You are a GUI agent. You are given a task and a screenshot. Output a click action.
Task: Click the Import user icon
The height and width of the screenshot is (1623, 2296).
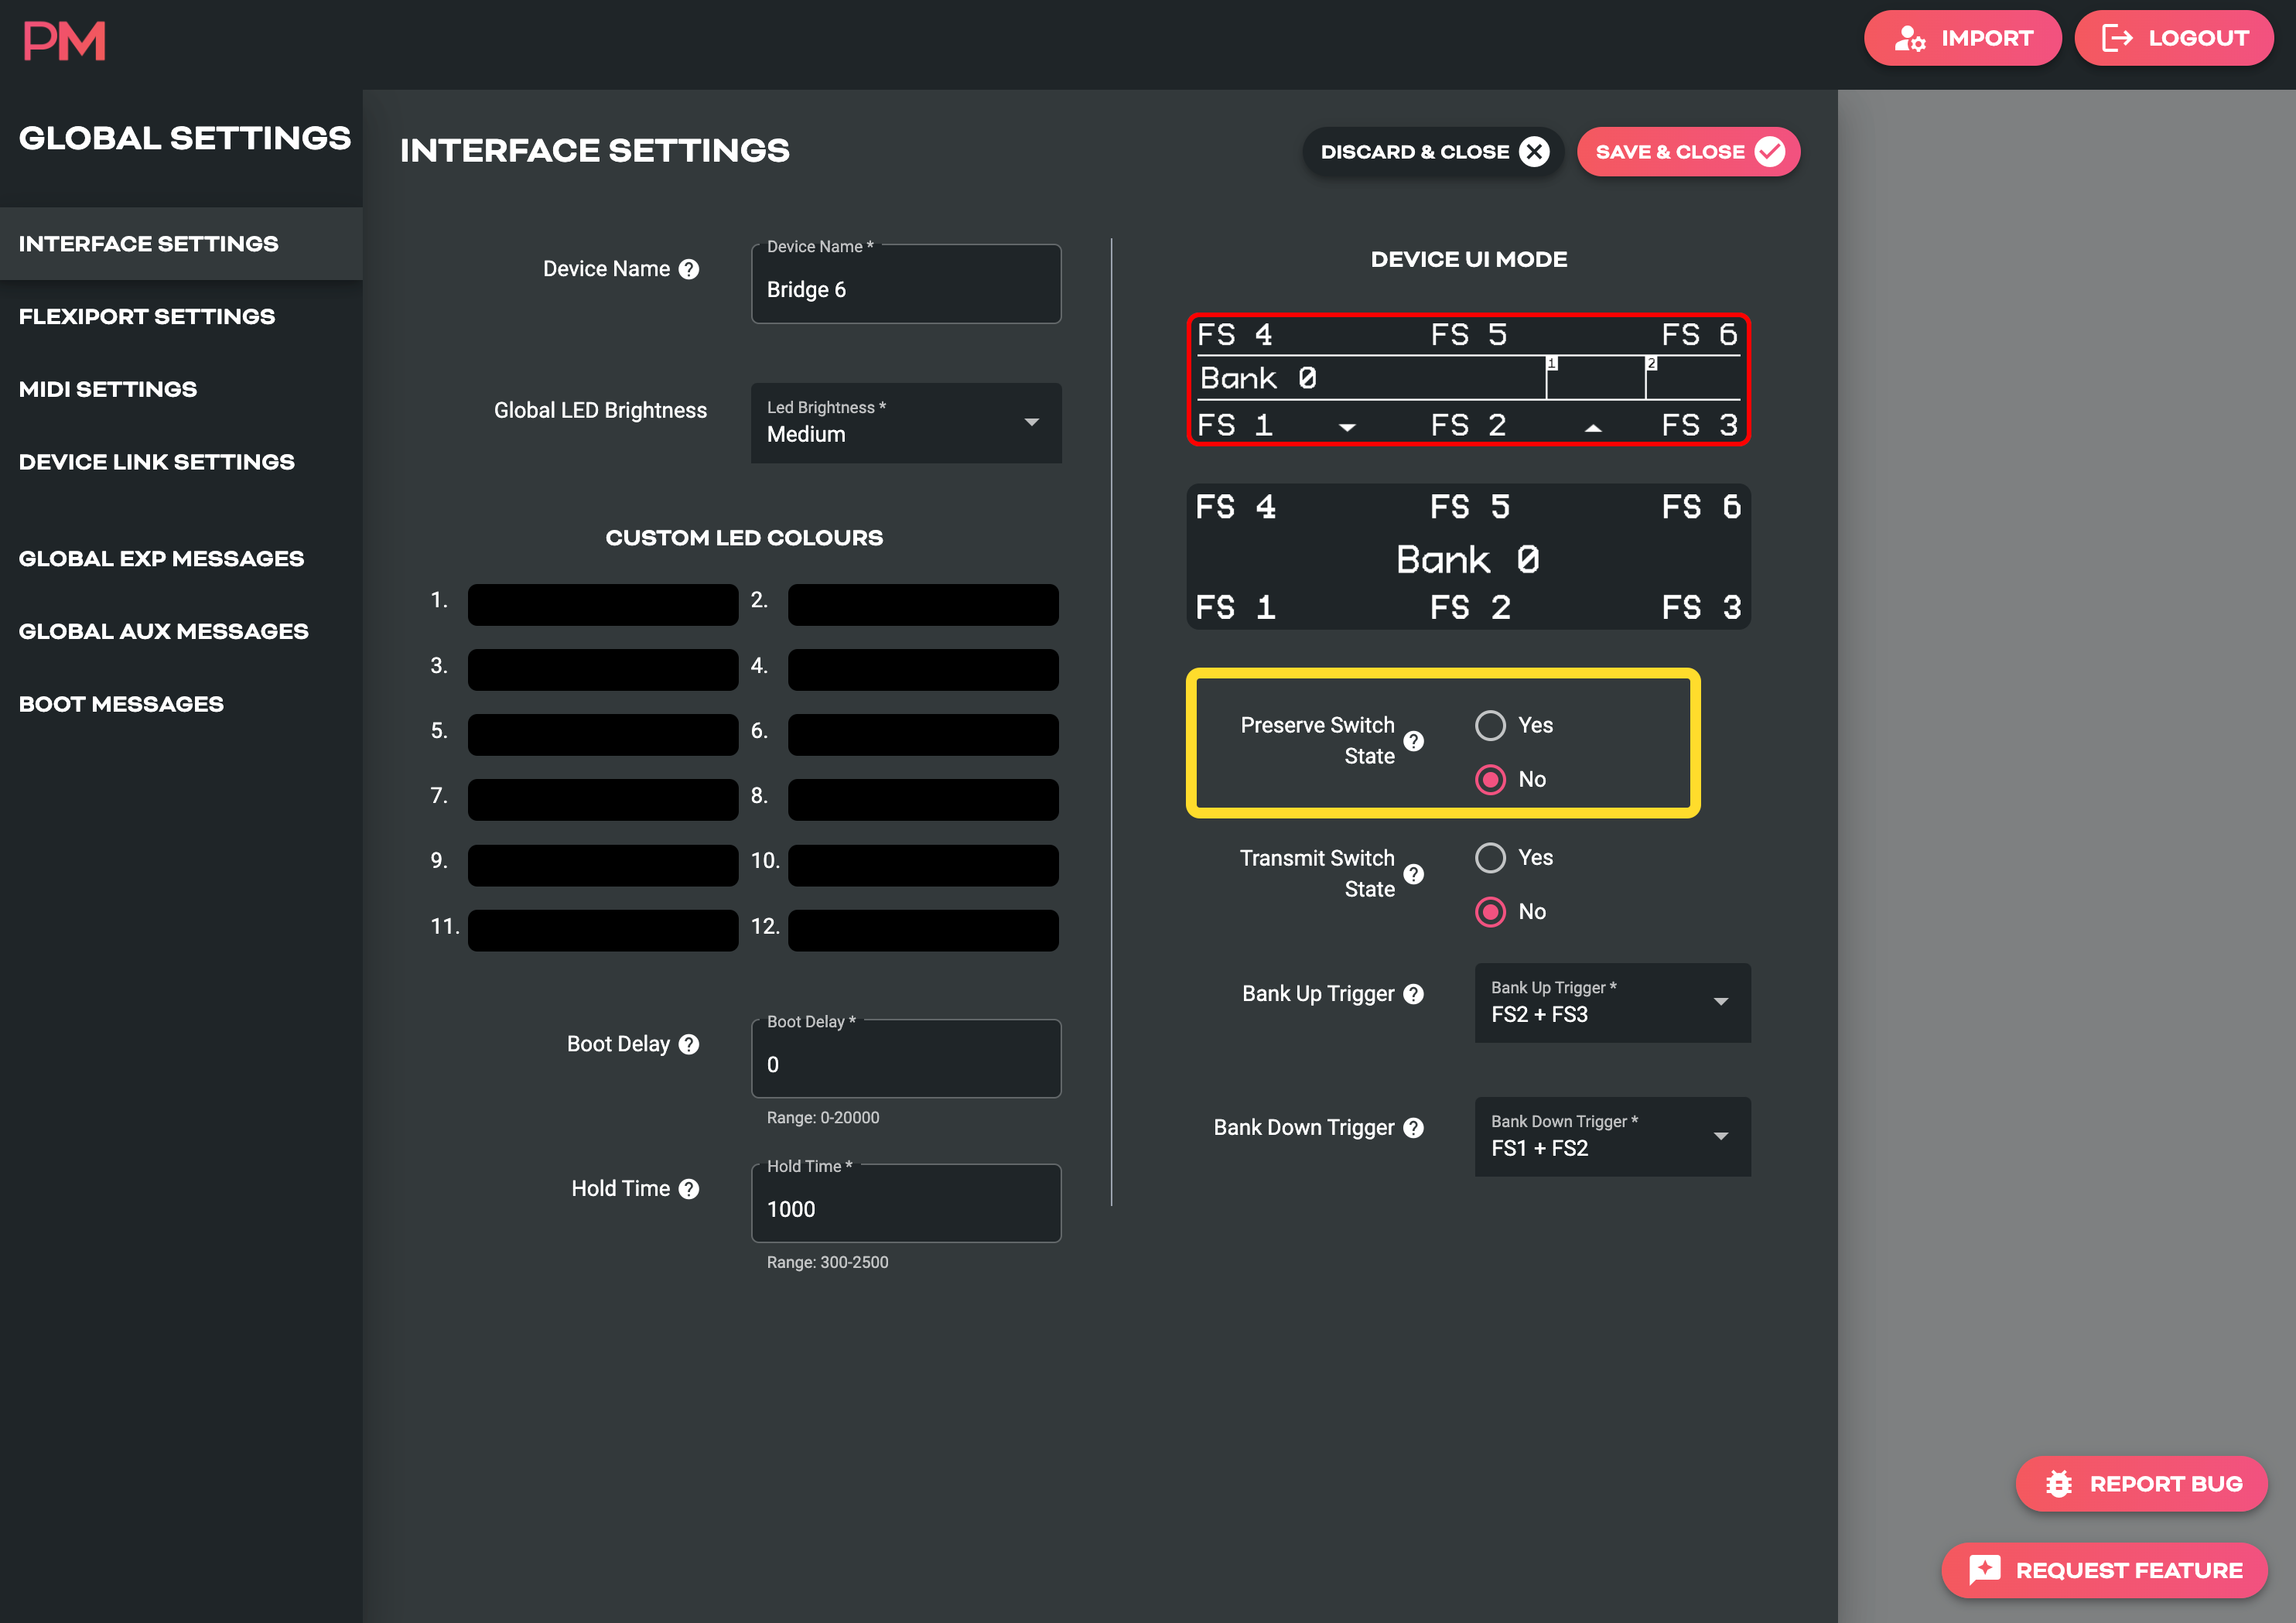[x=1910, y=38]
